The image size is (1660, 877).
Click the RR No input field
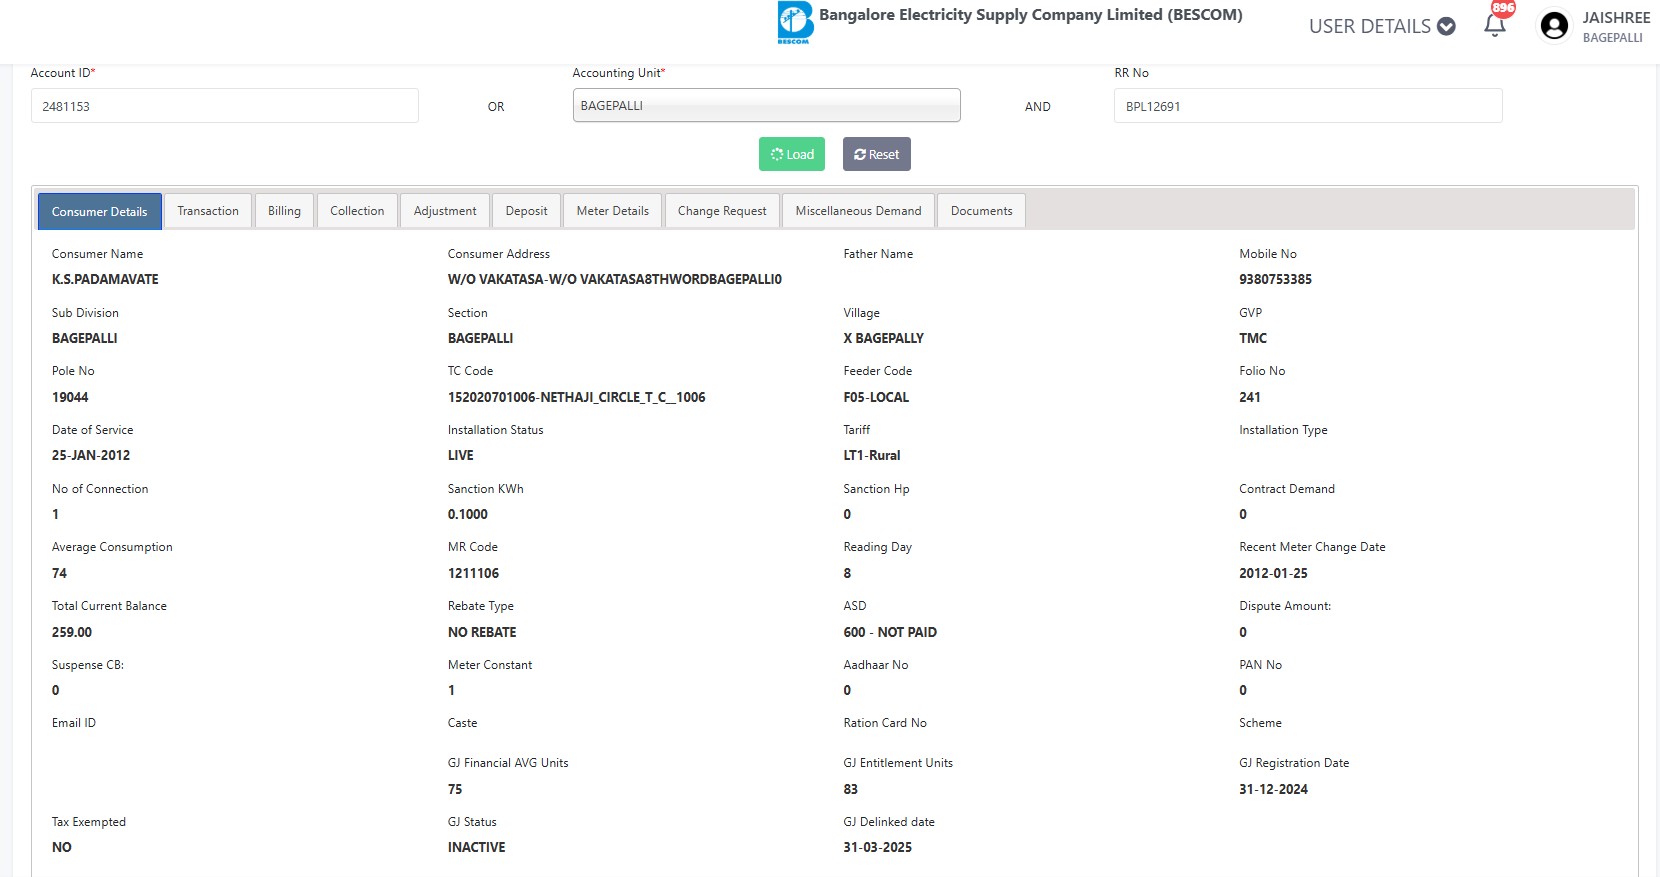tap(1308, 106)
